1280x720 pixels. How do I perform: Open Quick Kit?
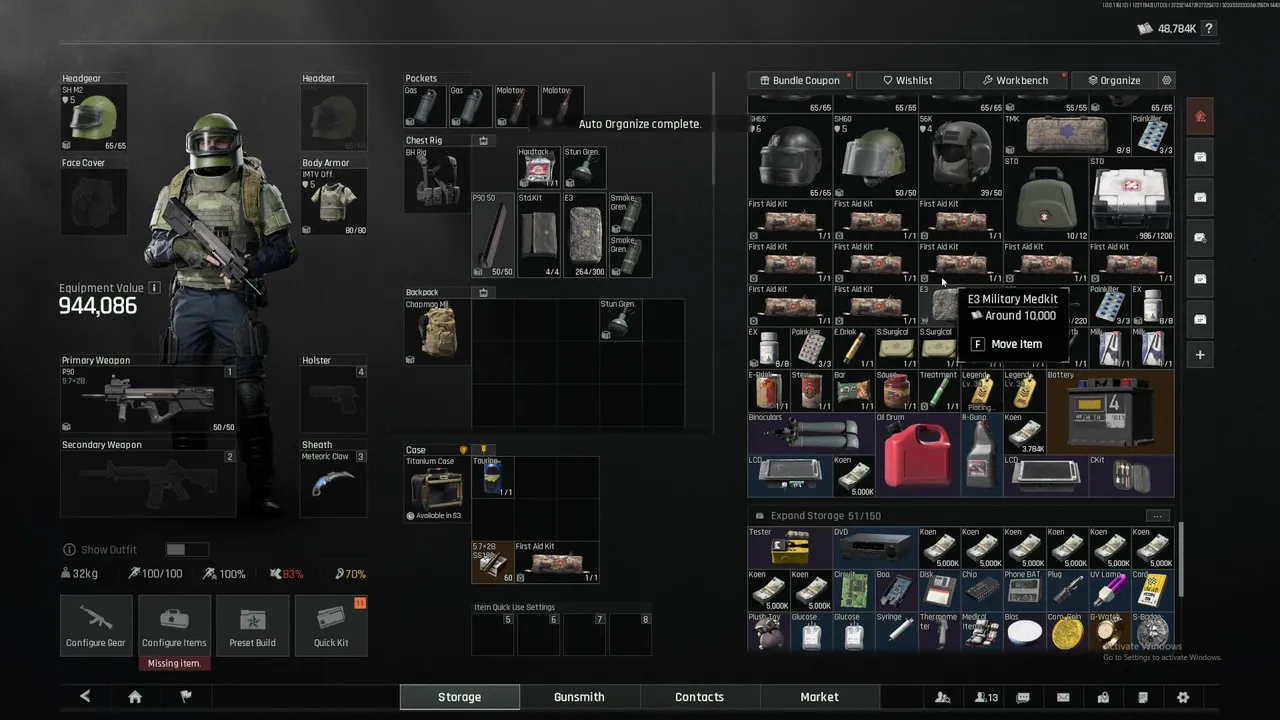click(x=331, y=626)
